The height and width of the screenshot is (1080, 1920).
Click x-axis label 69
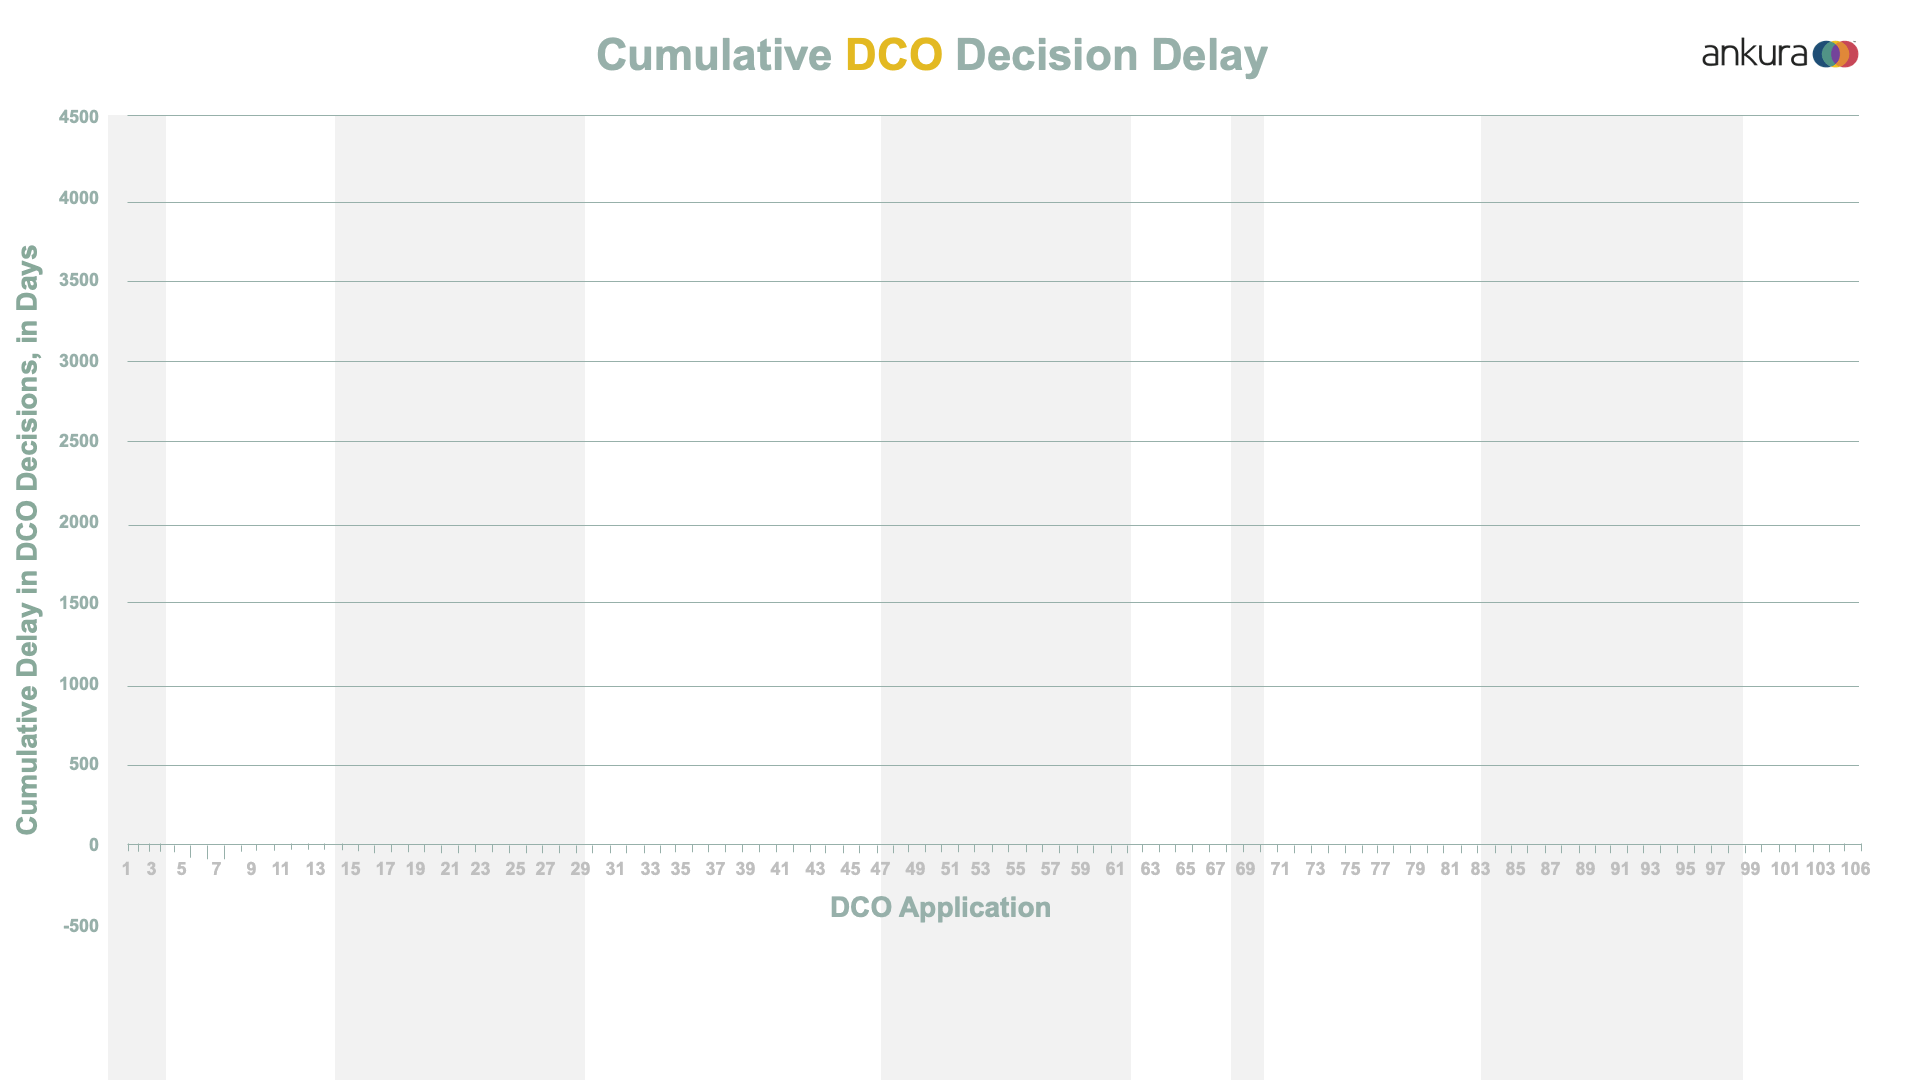click(x=1245, y=869)
